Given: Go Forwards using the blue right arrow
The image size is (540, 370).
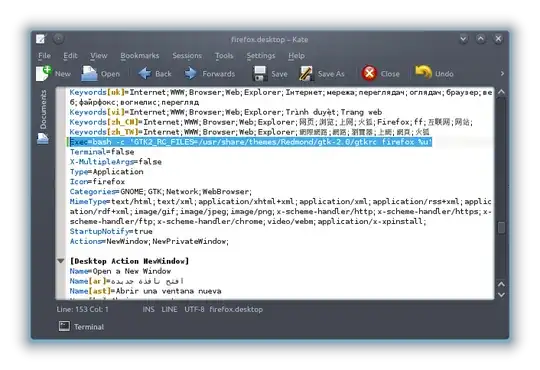Looking at the screenshot, I should 190,73.
